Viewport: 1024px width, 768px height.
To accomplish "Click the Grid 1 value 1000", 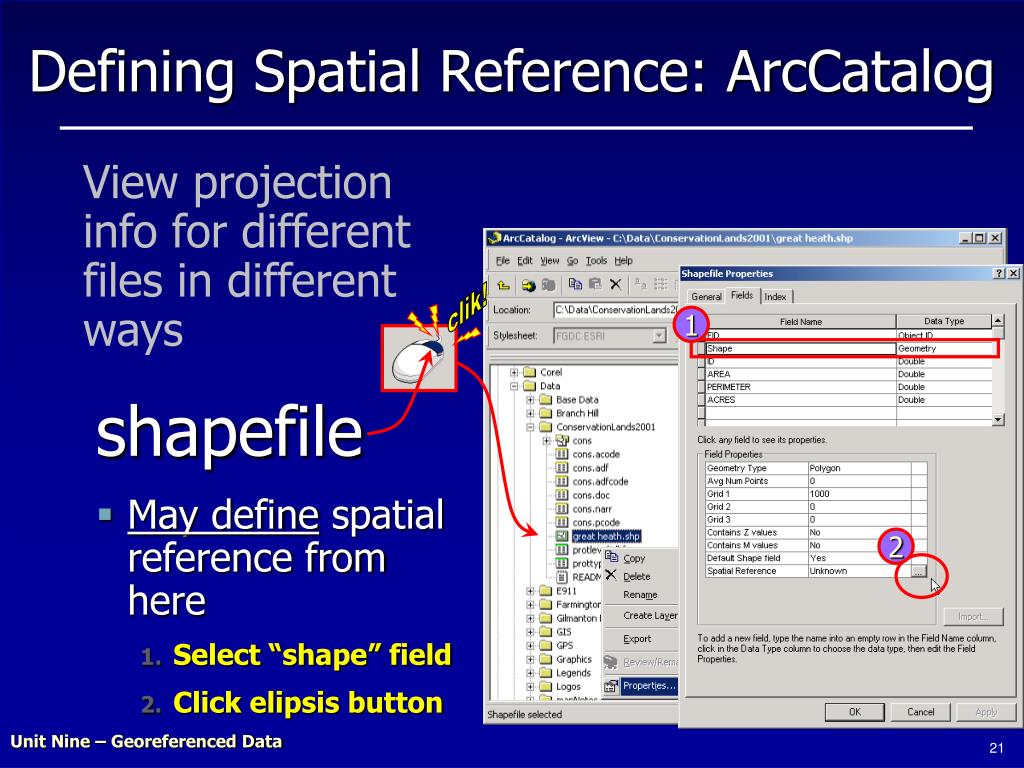I will pos(859,494).
